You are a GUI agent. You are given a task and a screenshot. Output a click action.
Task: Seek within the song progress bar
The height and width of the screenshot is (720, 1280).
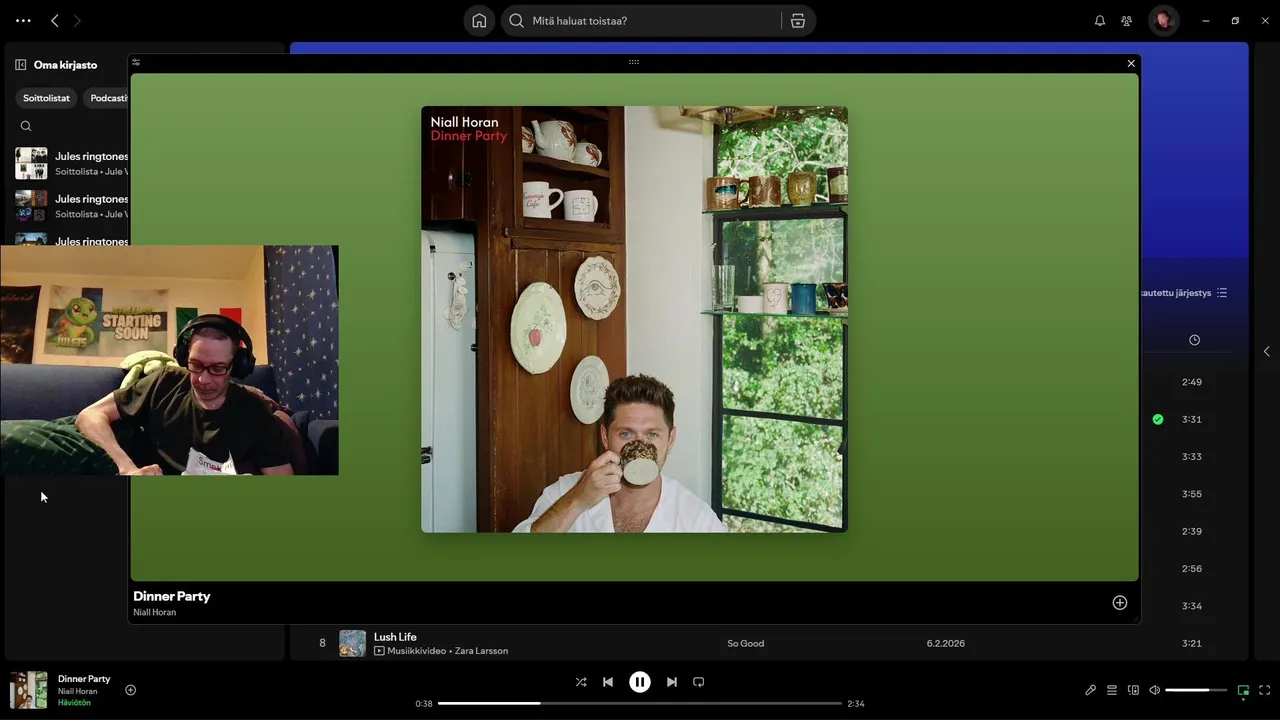(x=640, y=703)
